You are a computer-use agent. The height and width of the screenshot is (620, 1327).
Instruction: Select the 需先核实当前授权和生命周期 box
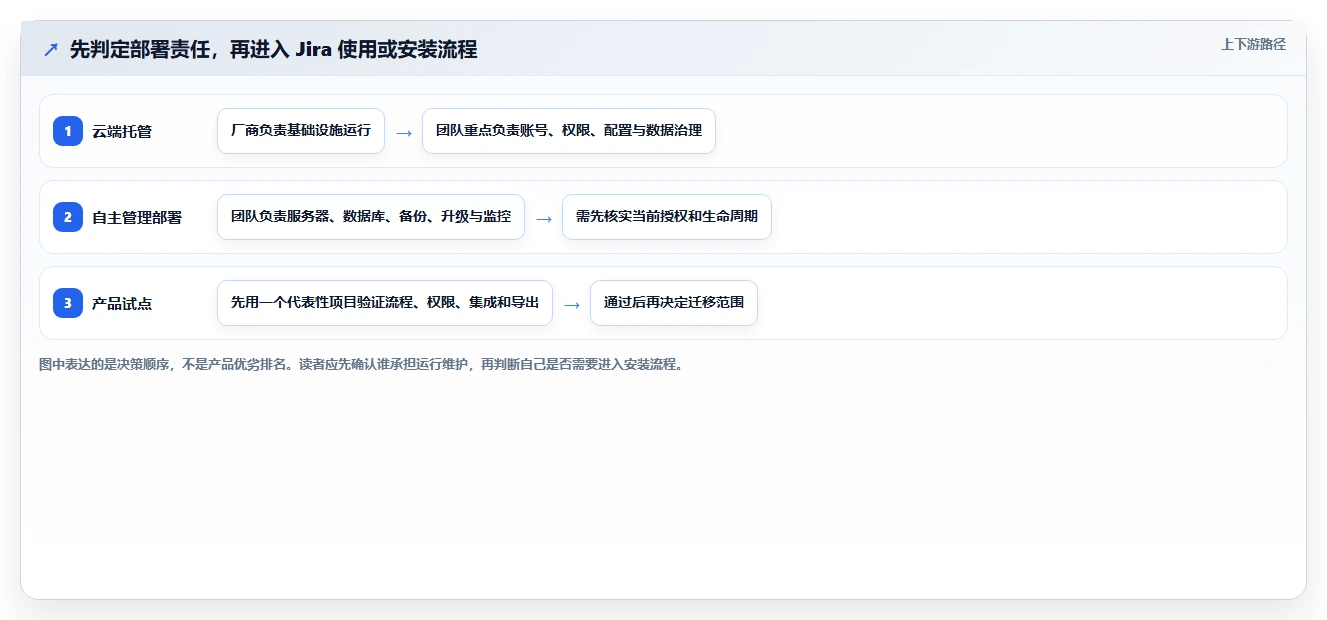click(x=667, y=217)
